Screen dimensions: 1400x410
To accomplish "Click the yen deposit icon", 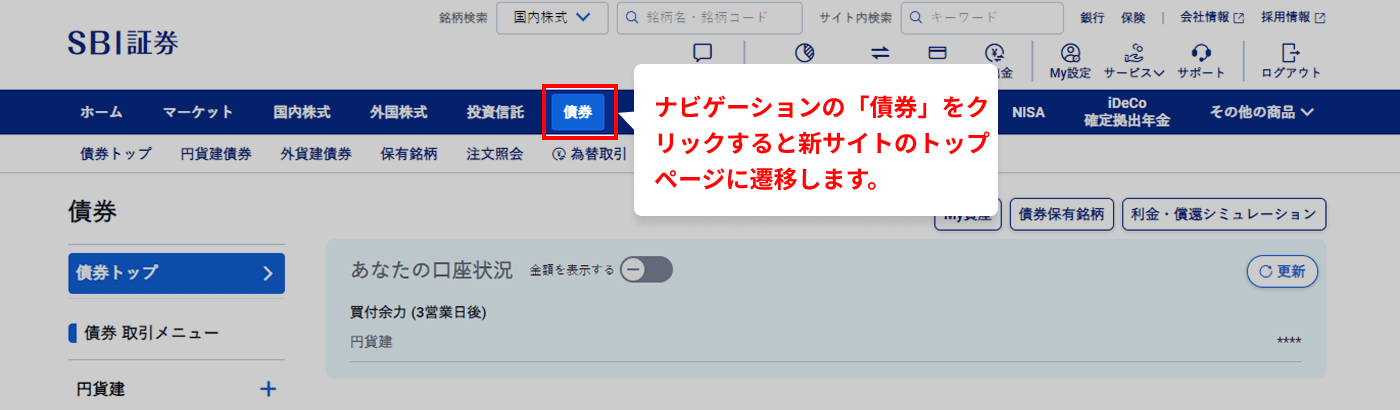I will point(994,53).
